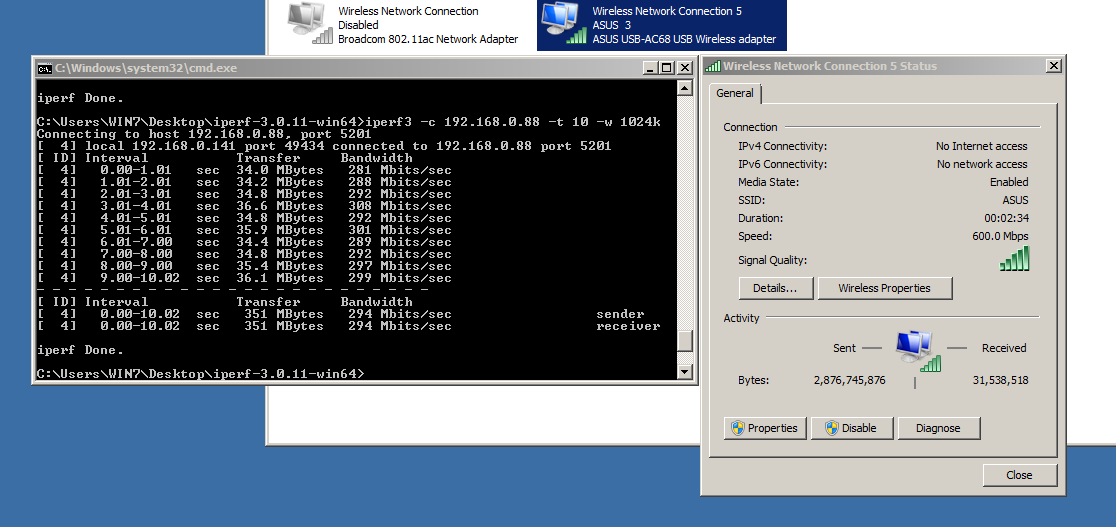Select the ASUS USB-AC68 wireless connection icon
The height and width of the screenshot is (527, 1116).
(562, 23)
